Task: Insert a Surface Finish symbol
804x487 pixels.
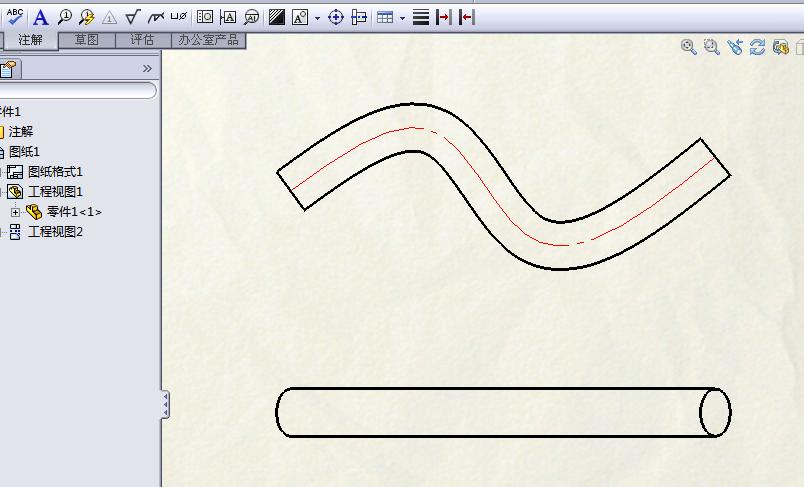Action: click(132, 17)
